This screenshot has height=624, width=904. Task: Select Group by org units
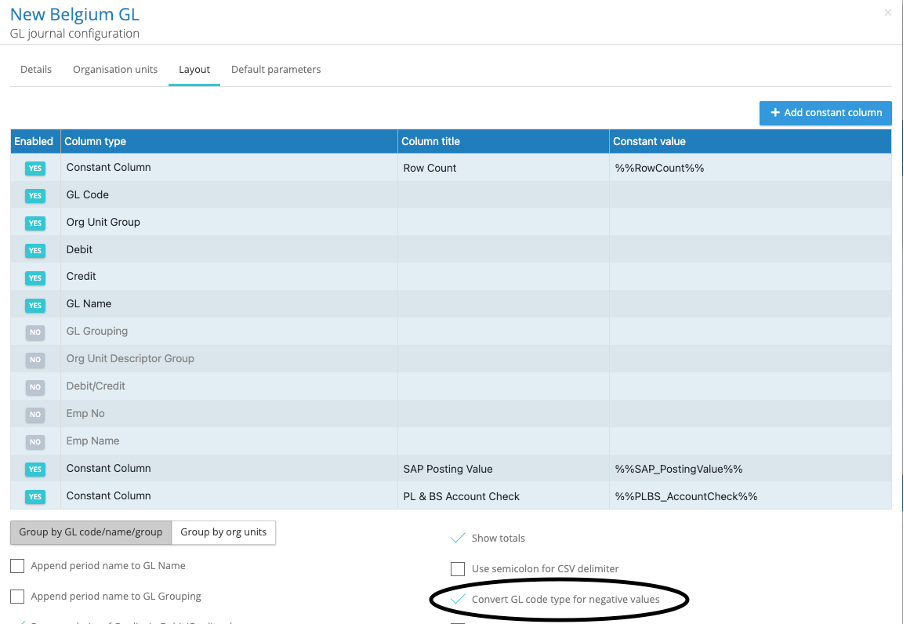[x=223, y=532]
